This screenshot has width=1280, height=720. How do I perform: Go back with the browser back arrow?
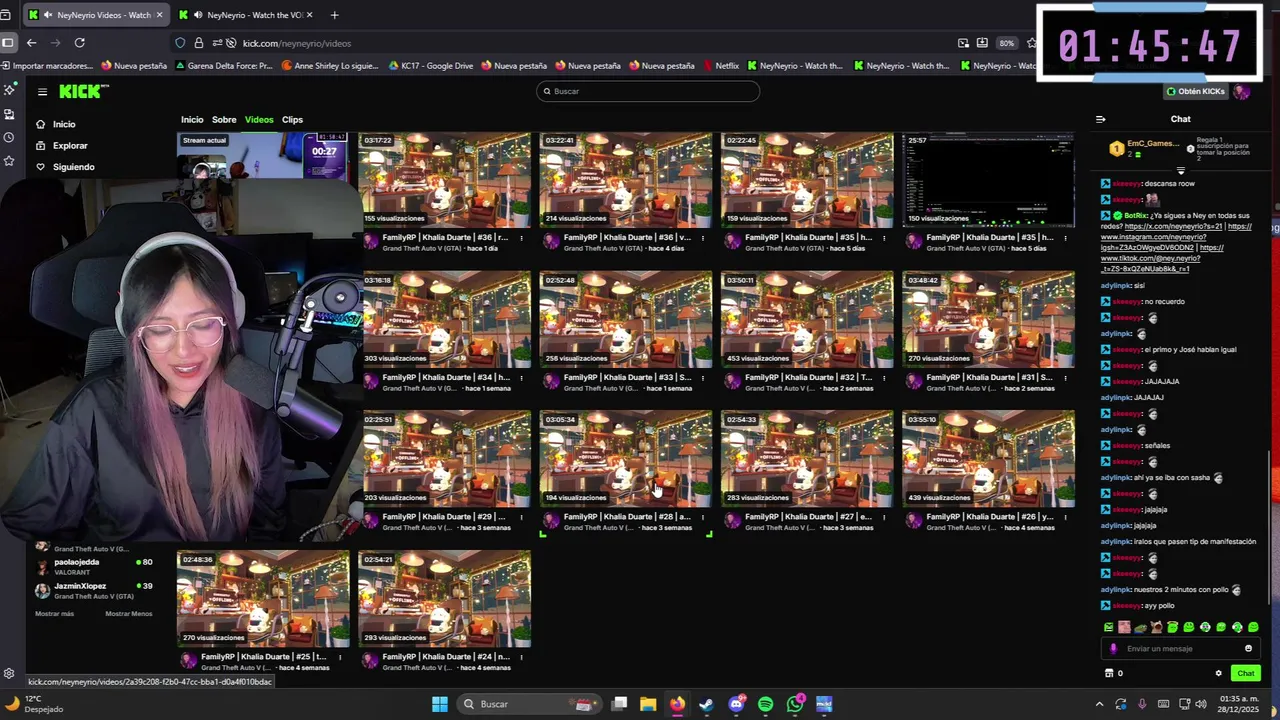[x=32, y=43]
